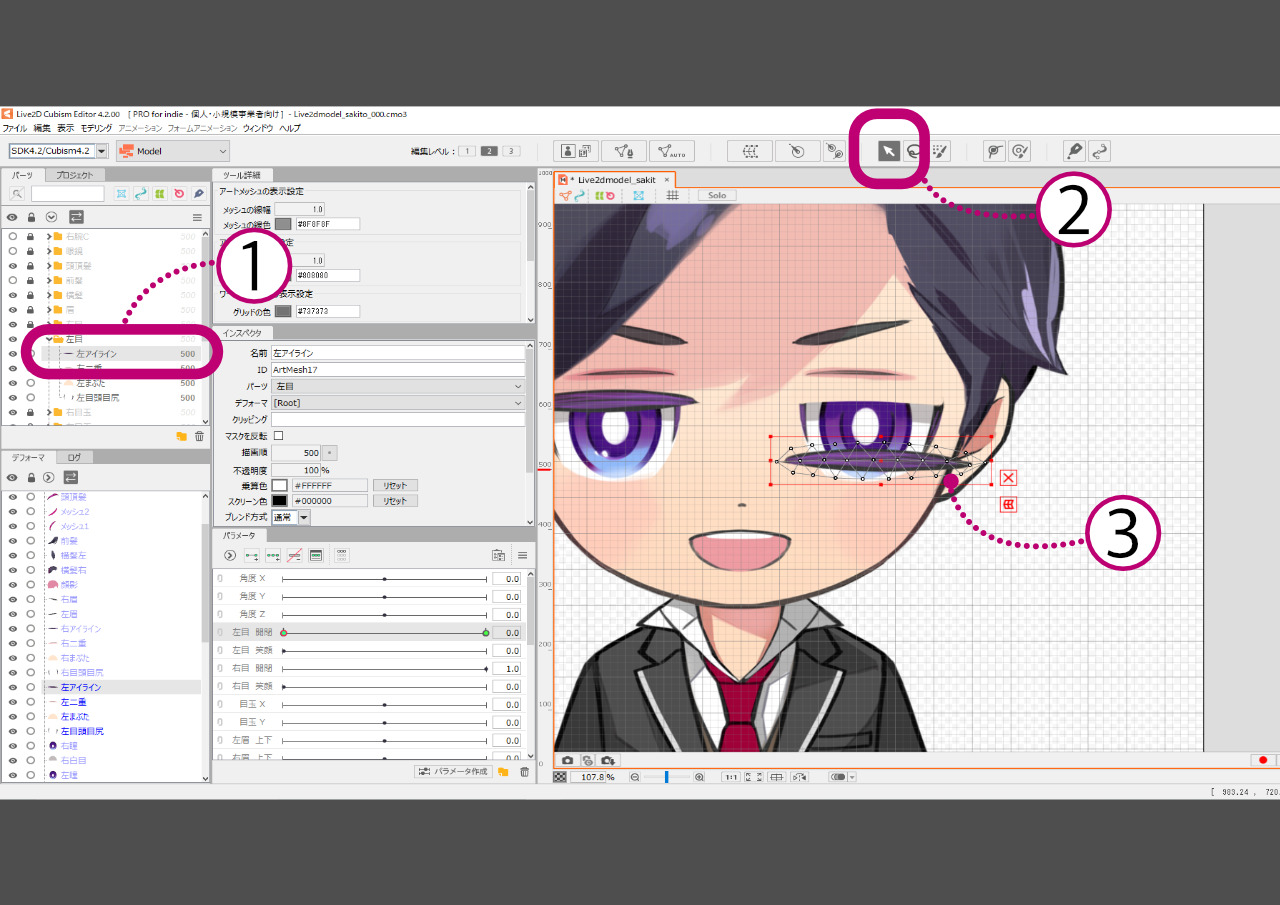Reset スクリーン色 screen color
1280x905 pixels.
pyautogui.click(x=395, y=500)
